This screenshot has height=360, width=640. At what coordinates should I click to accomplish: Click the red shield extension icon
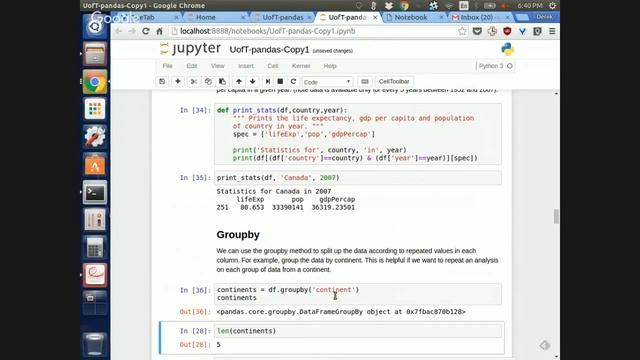coord(507,31)
